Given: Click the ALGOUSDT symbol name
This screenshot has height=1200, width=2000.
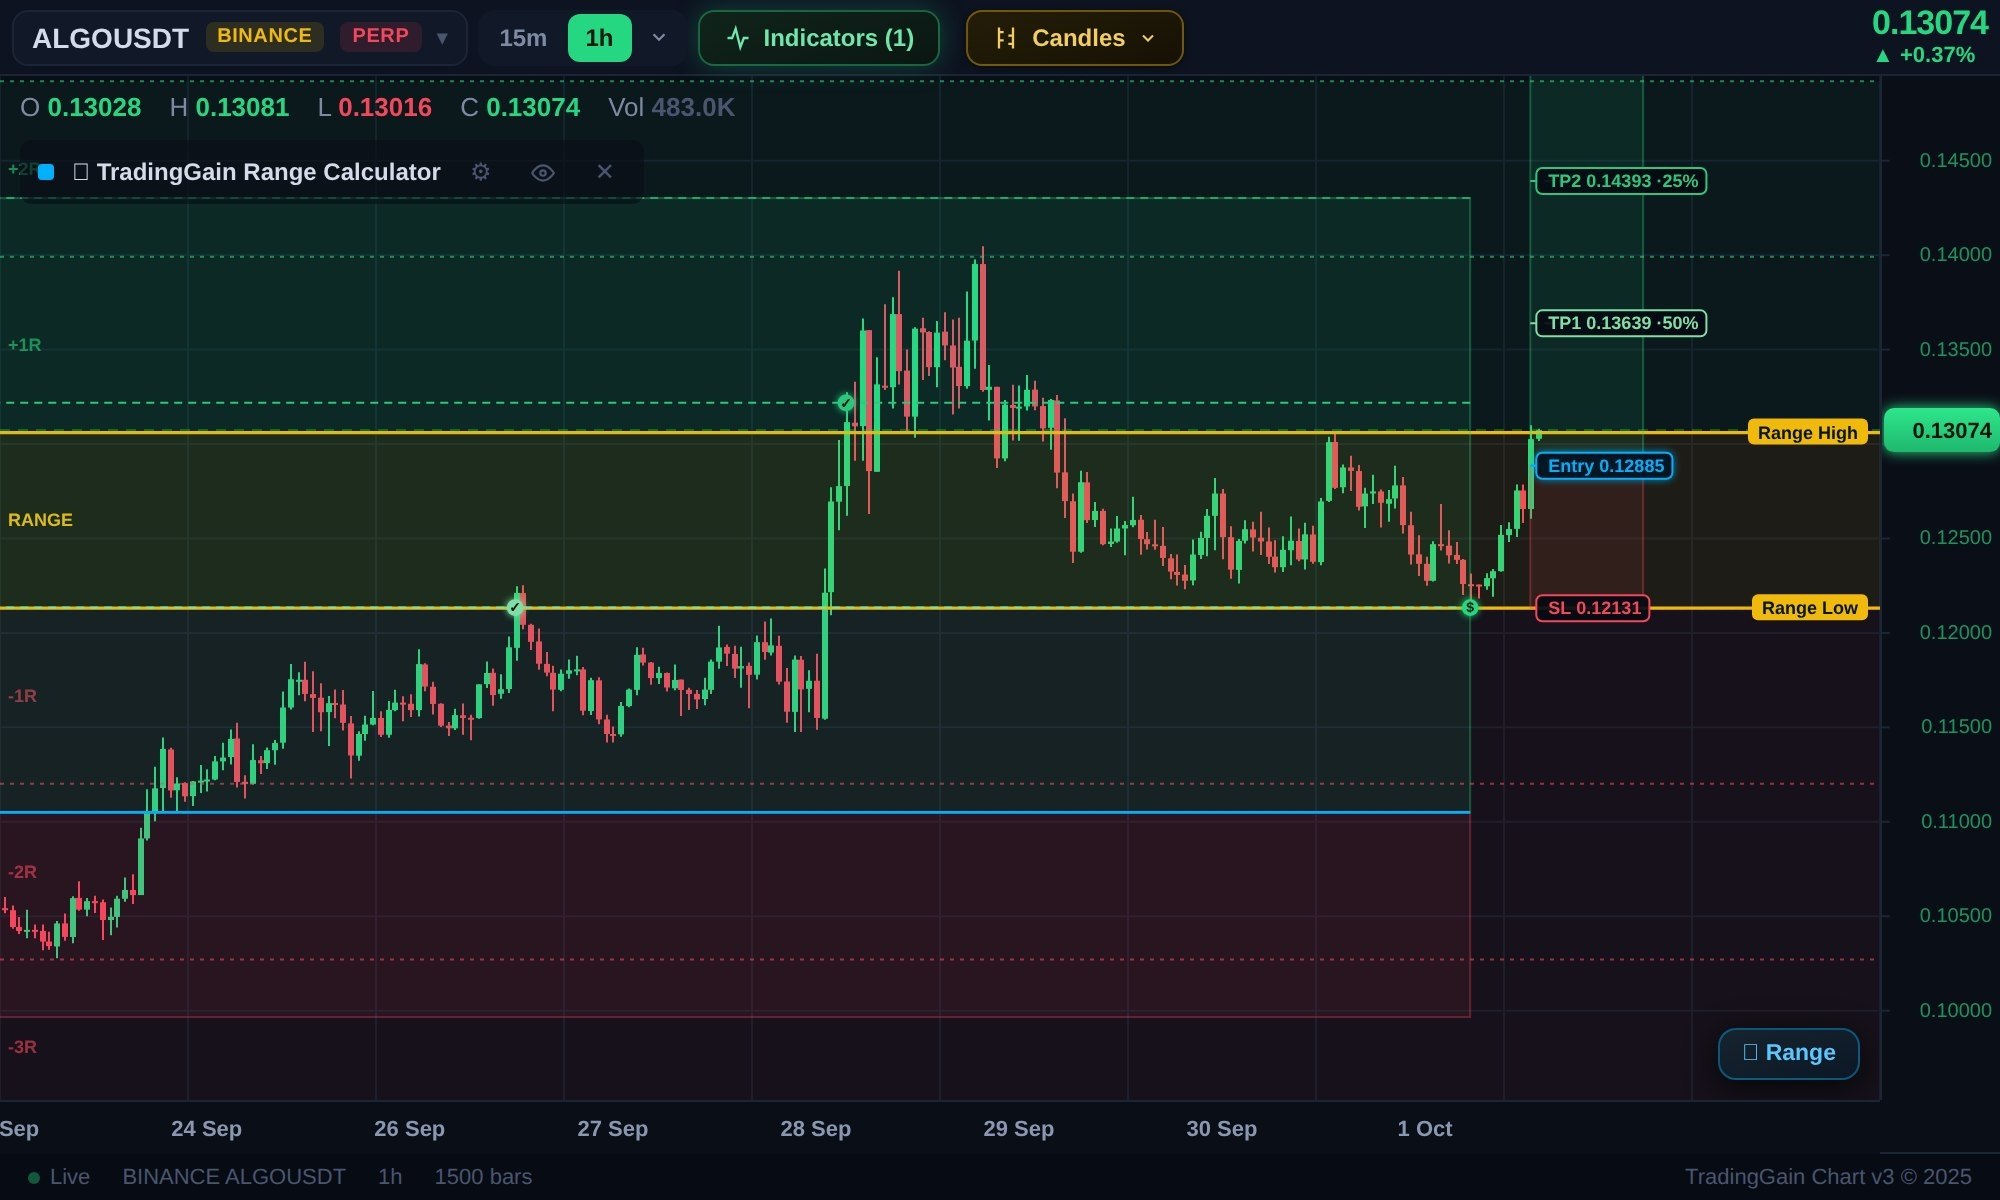Looking at the screenshot, I should (110, 38).
